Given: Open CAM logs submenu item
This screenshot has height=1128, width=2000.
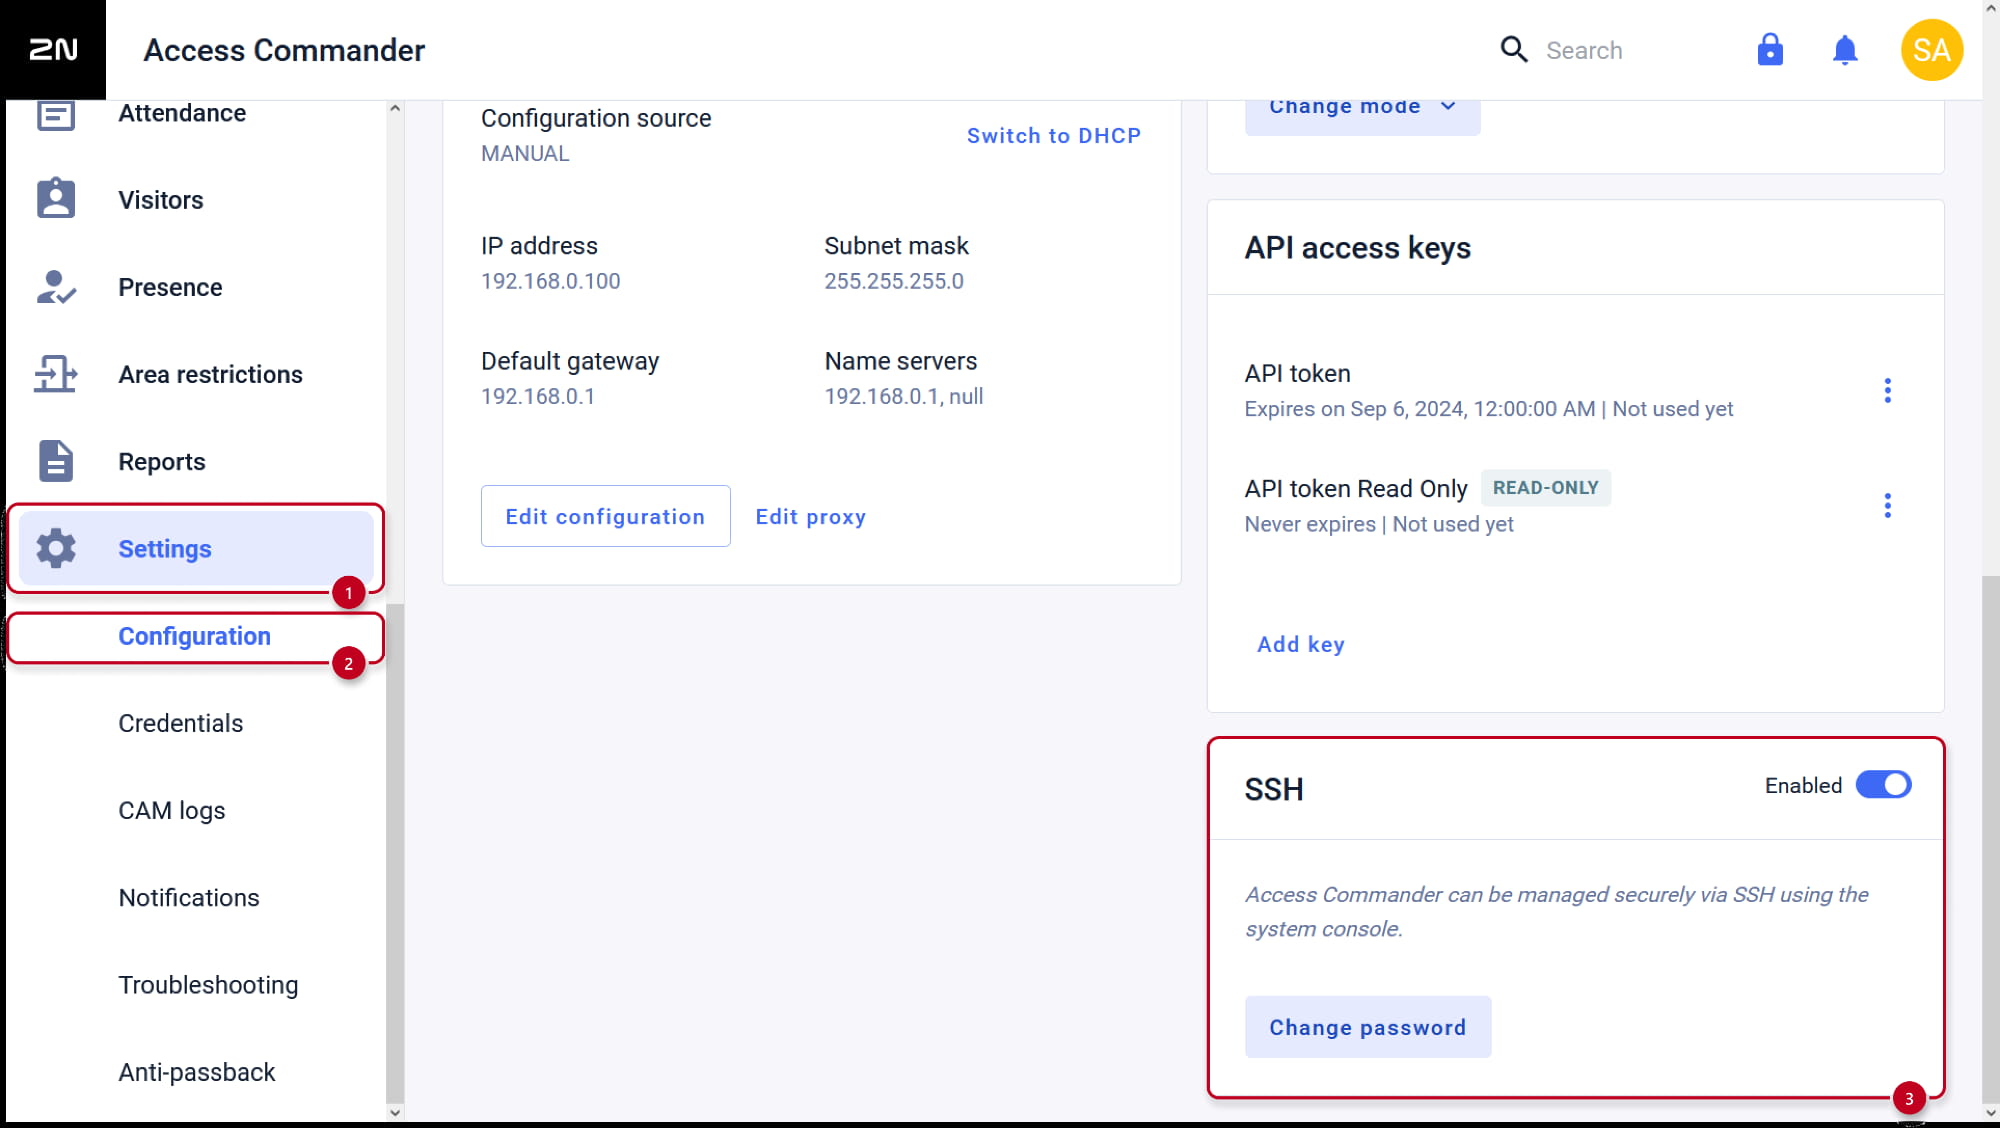Looking at the screenshot, I should (x=172, y=810).
